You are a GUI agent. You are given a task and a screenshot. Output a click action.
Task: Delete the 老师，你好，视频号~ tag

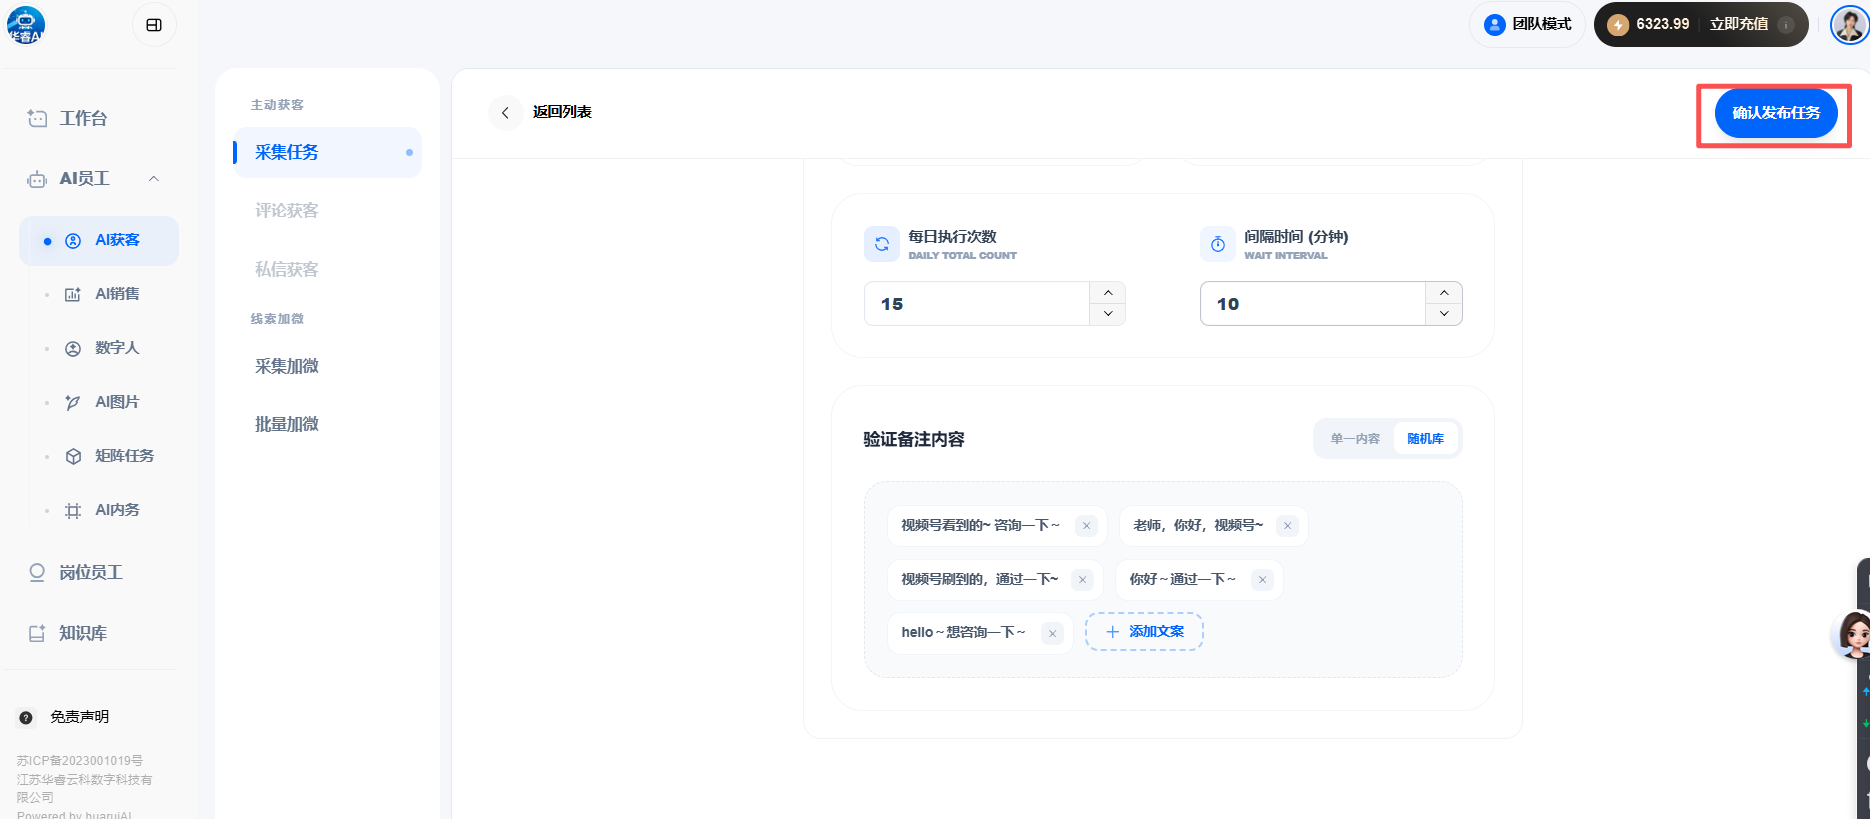tap(1287, 526)
